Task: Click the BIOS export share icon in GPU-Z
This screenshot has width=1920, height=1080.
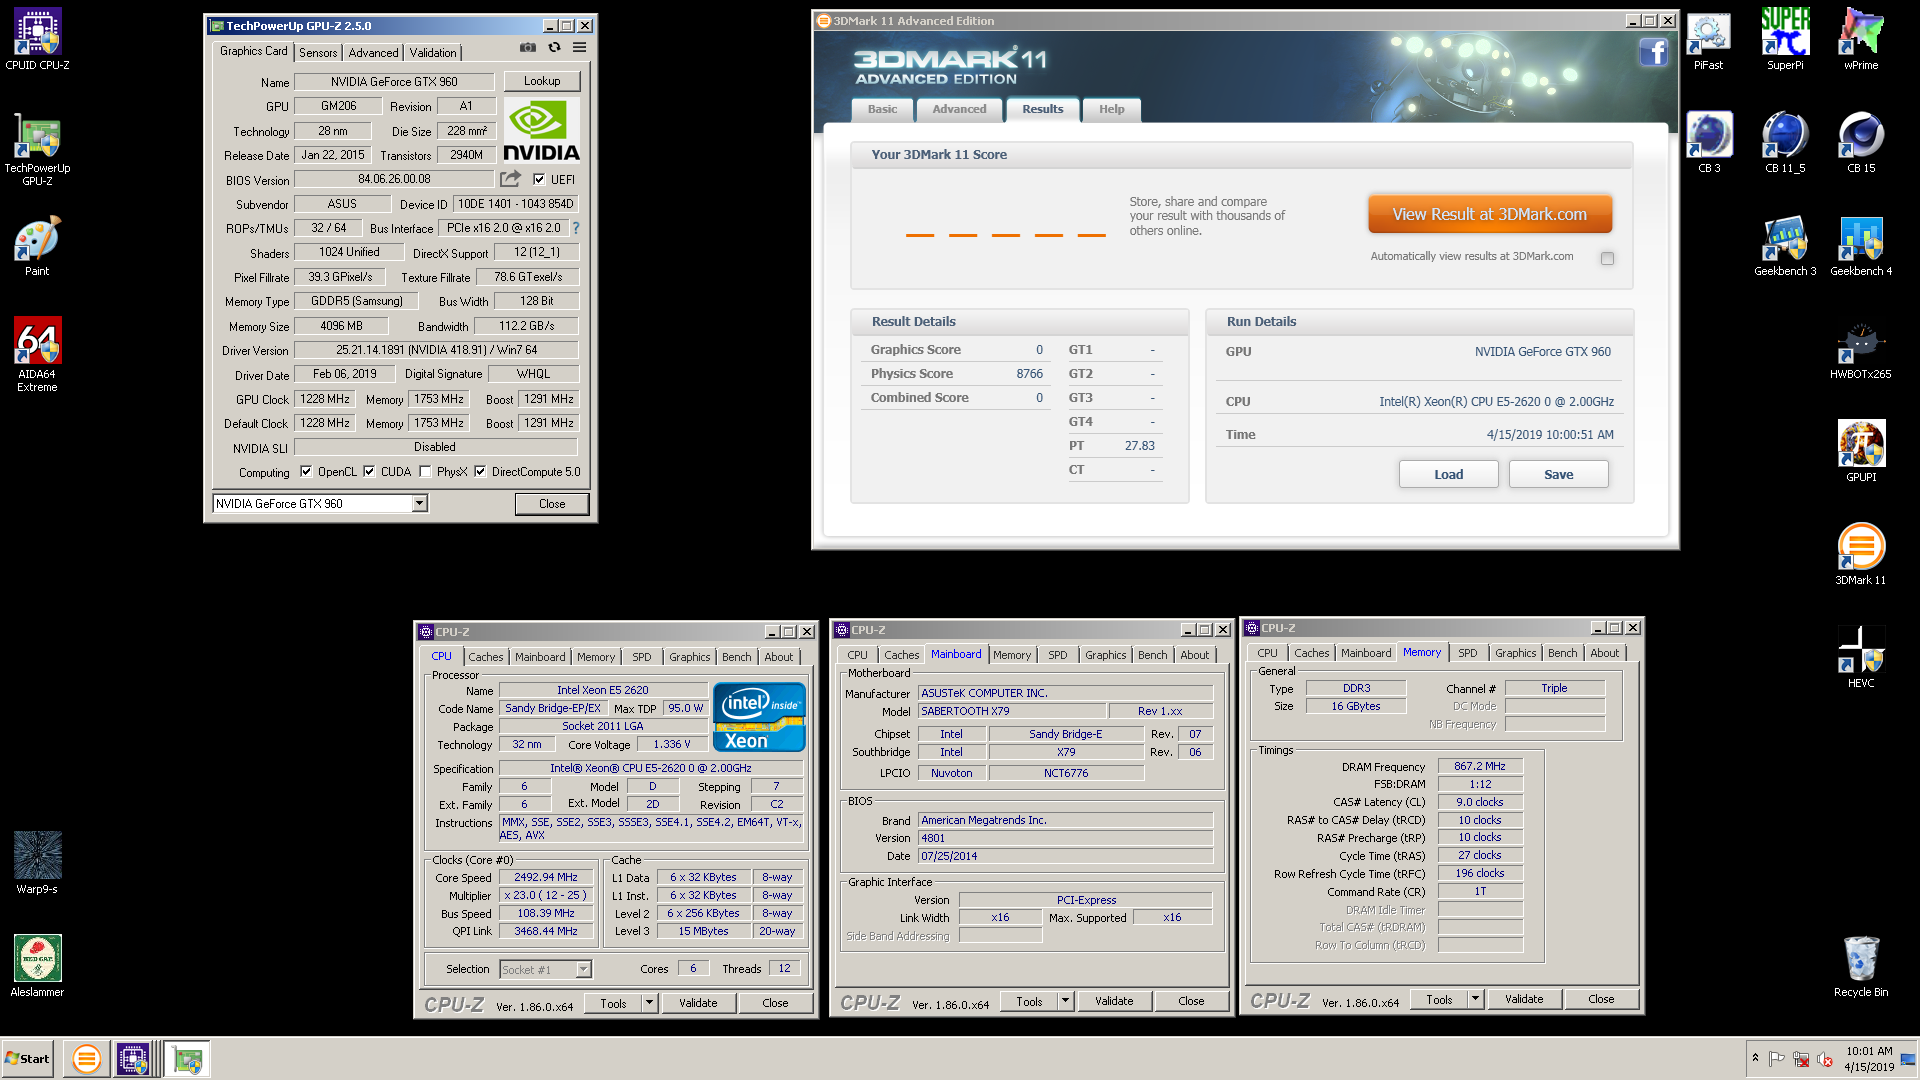Action: [511, 179]
